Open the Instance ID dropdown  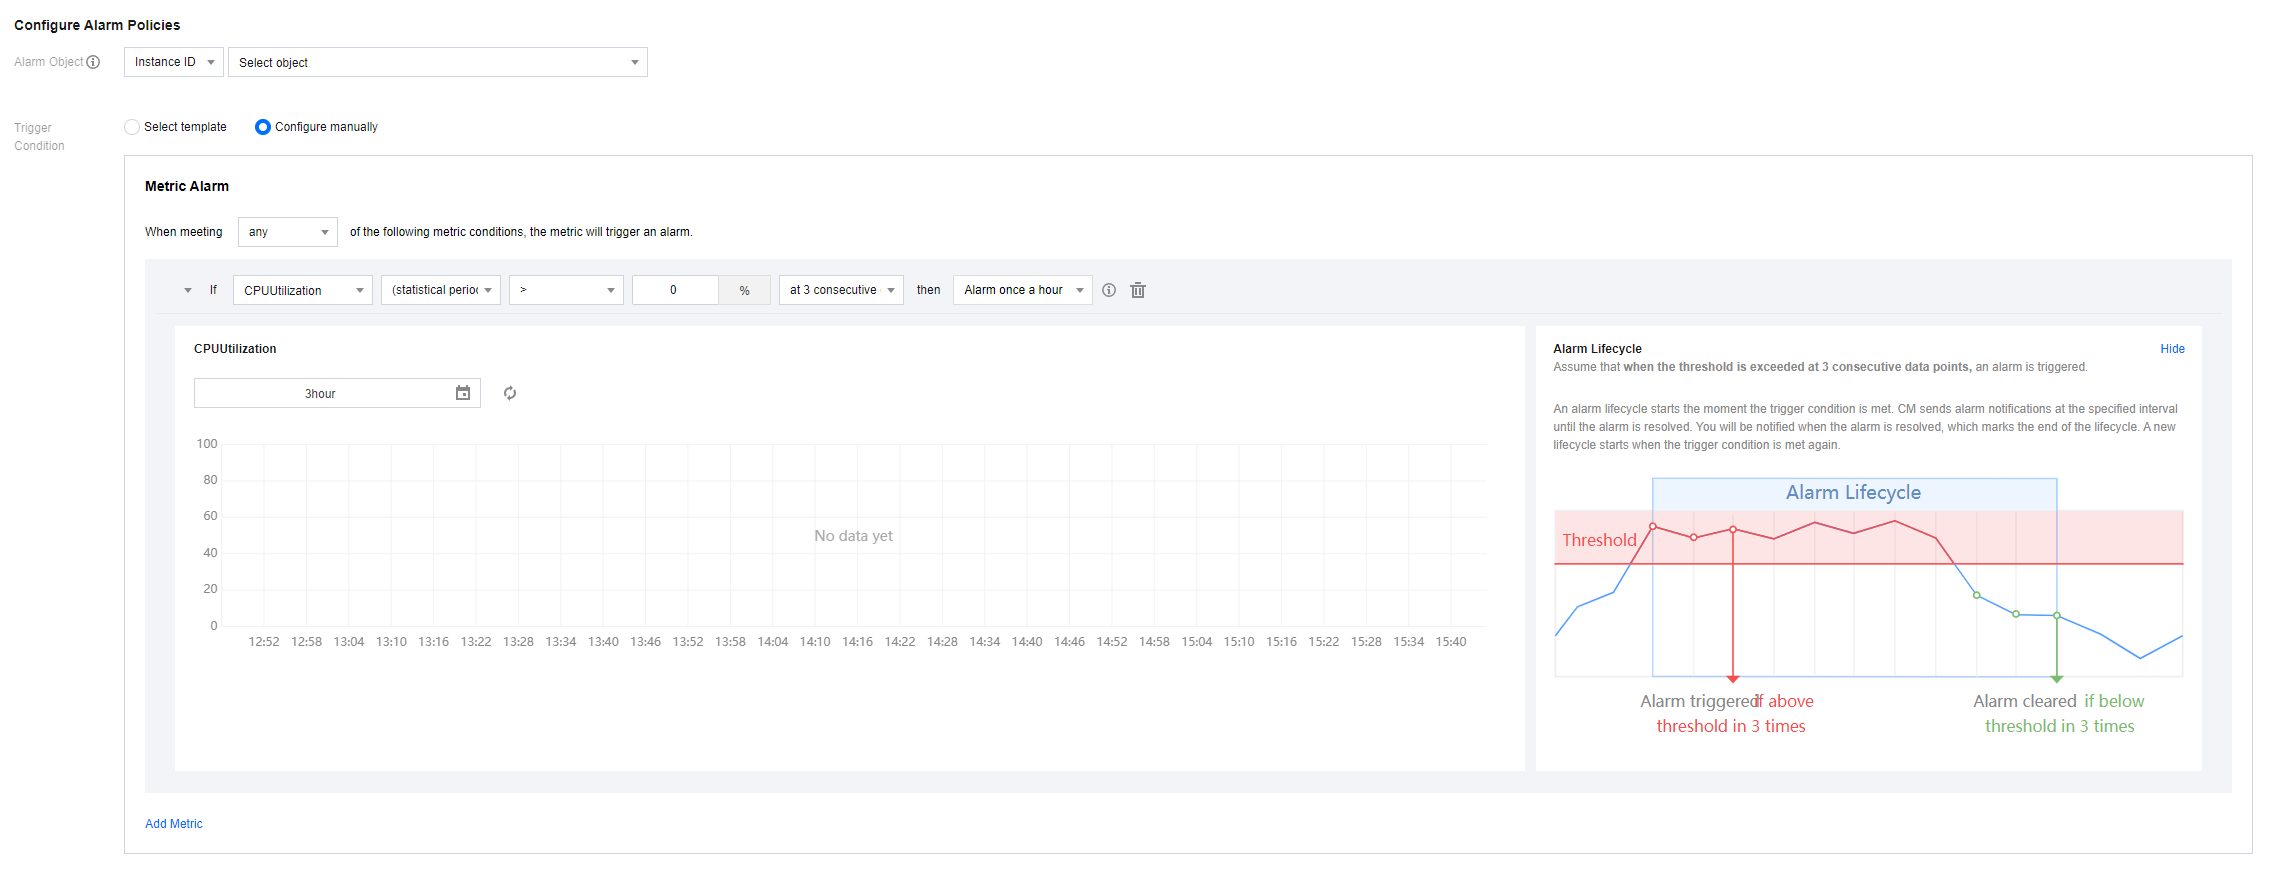[x=174, y=62]
